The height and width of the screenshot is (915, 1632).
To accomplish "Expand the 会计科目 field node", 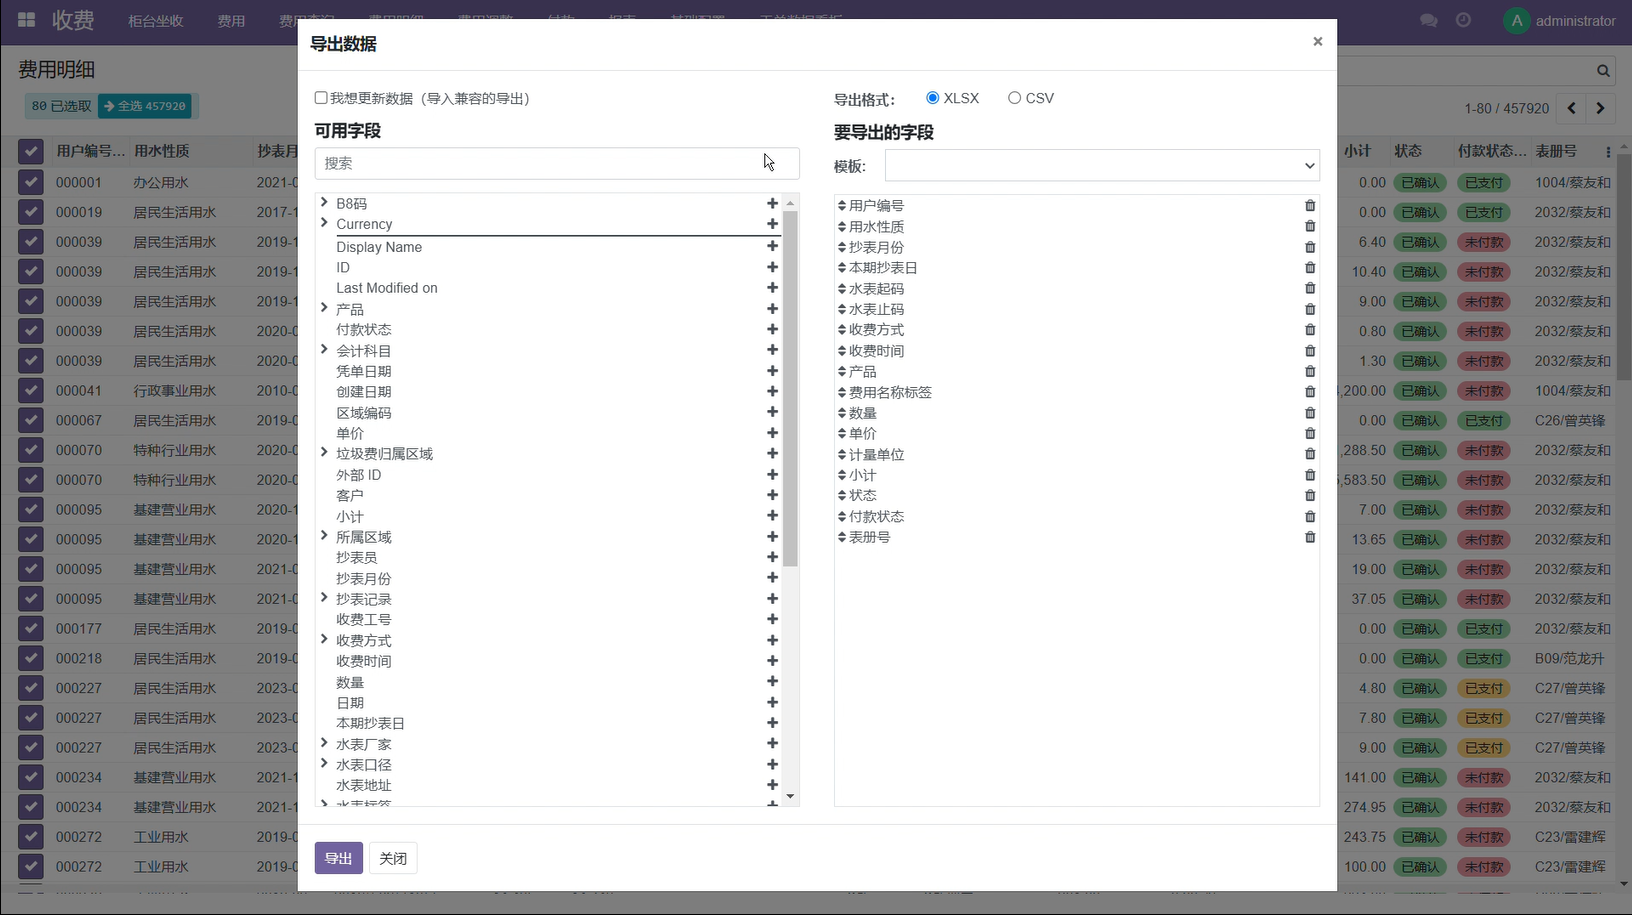I will [x=324, y=349].
